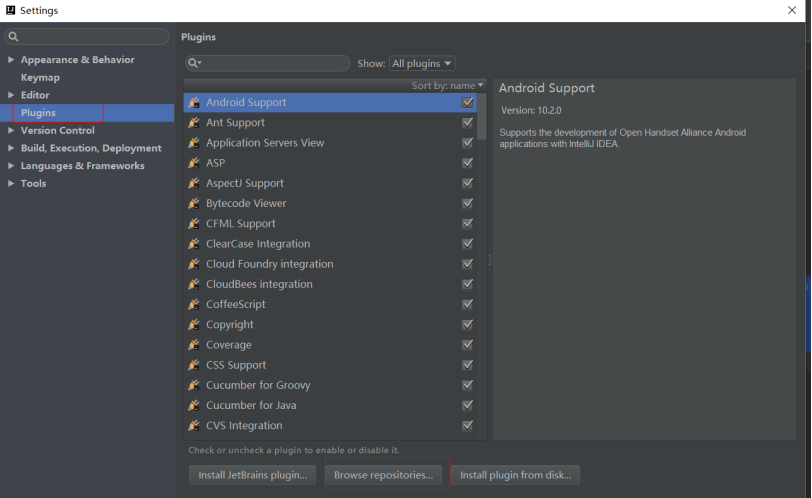Click the Bytecode Viewer plugin icon

click(194, 203)
